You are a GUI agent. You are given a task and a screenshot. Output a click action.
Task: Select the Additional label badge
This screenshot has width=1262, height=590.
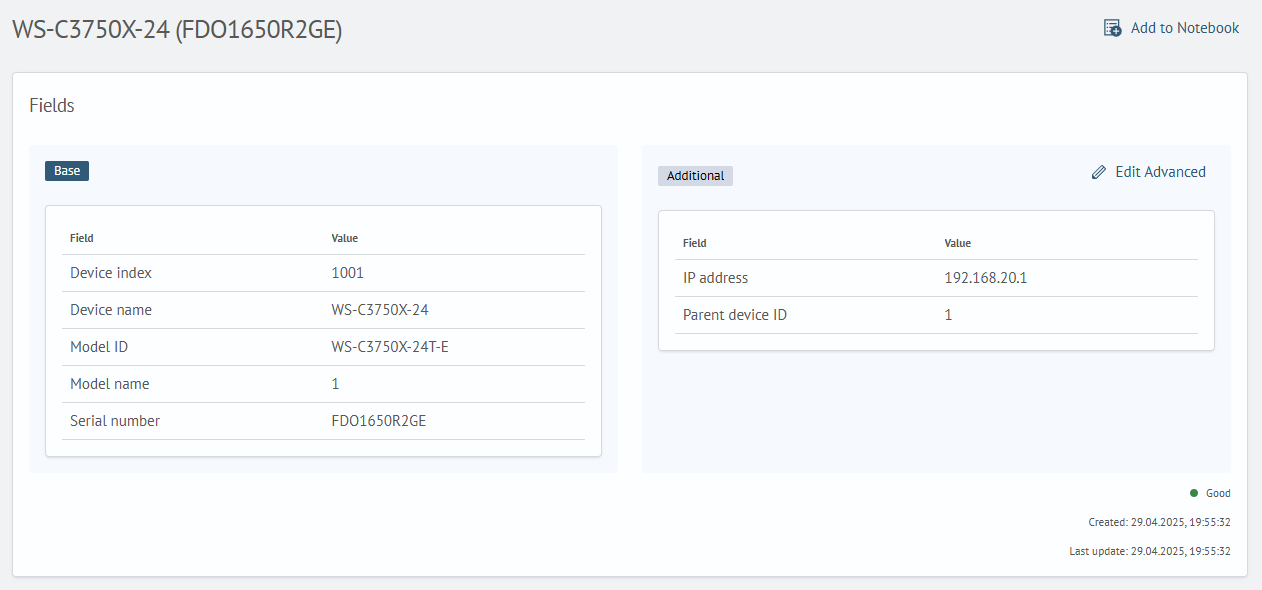[695, 176]
